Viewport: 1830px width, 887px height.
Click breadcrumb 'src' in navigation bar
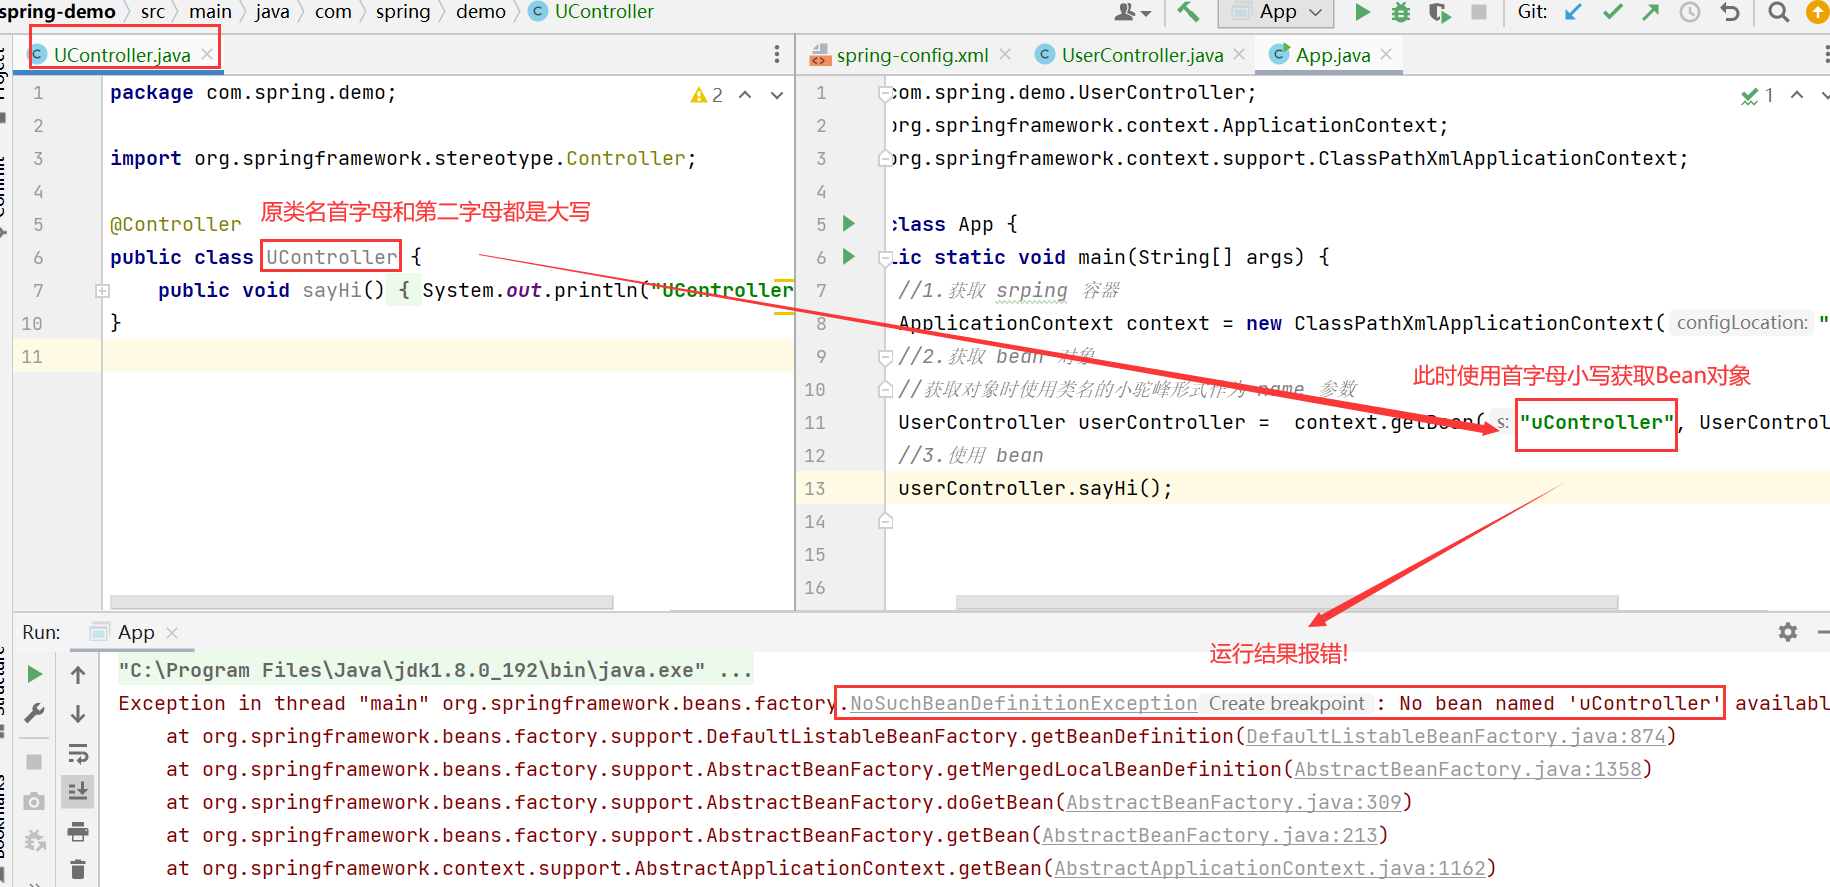pos(153,12)
